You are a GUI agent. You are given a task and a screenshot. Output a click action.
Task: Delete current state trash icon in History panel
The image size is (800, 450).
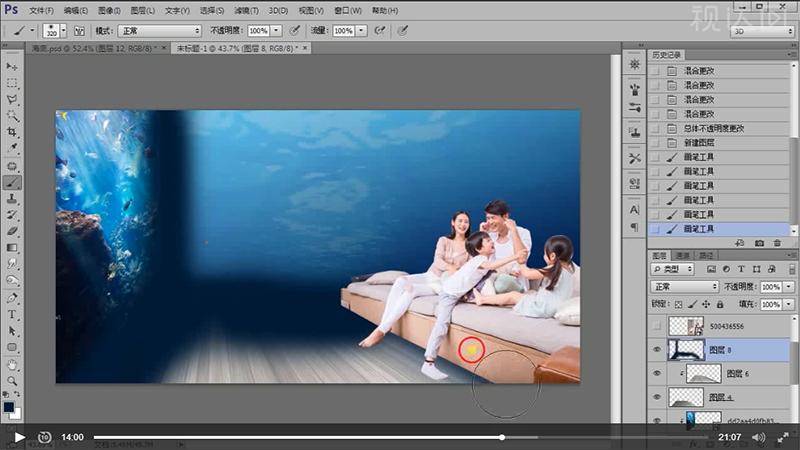(777, 243)
